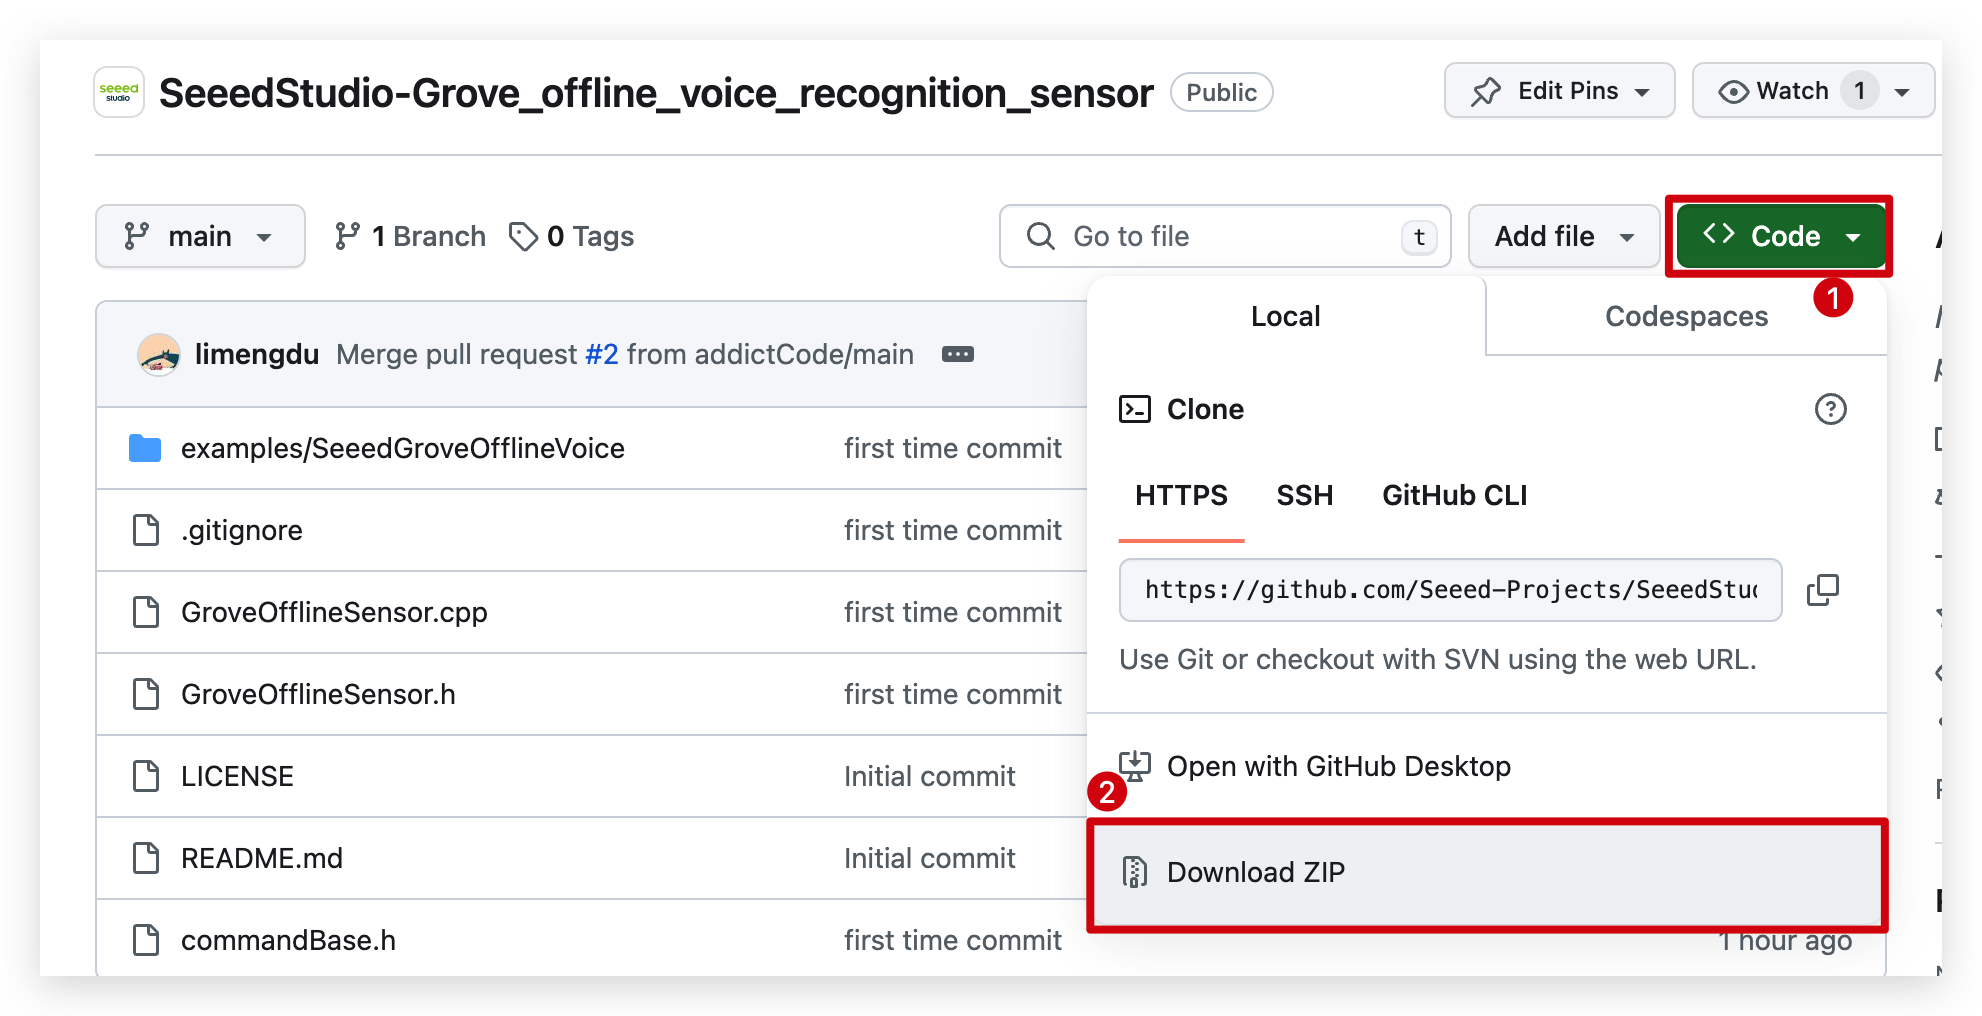Click the eye icon in Watch
1982x1016 pixels.
click(x=1733, y=92)
